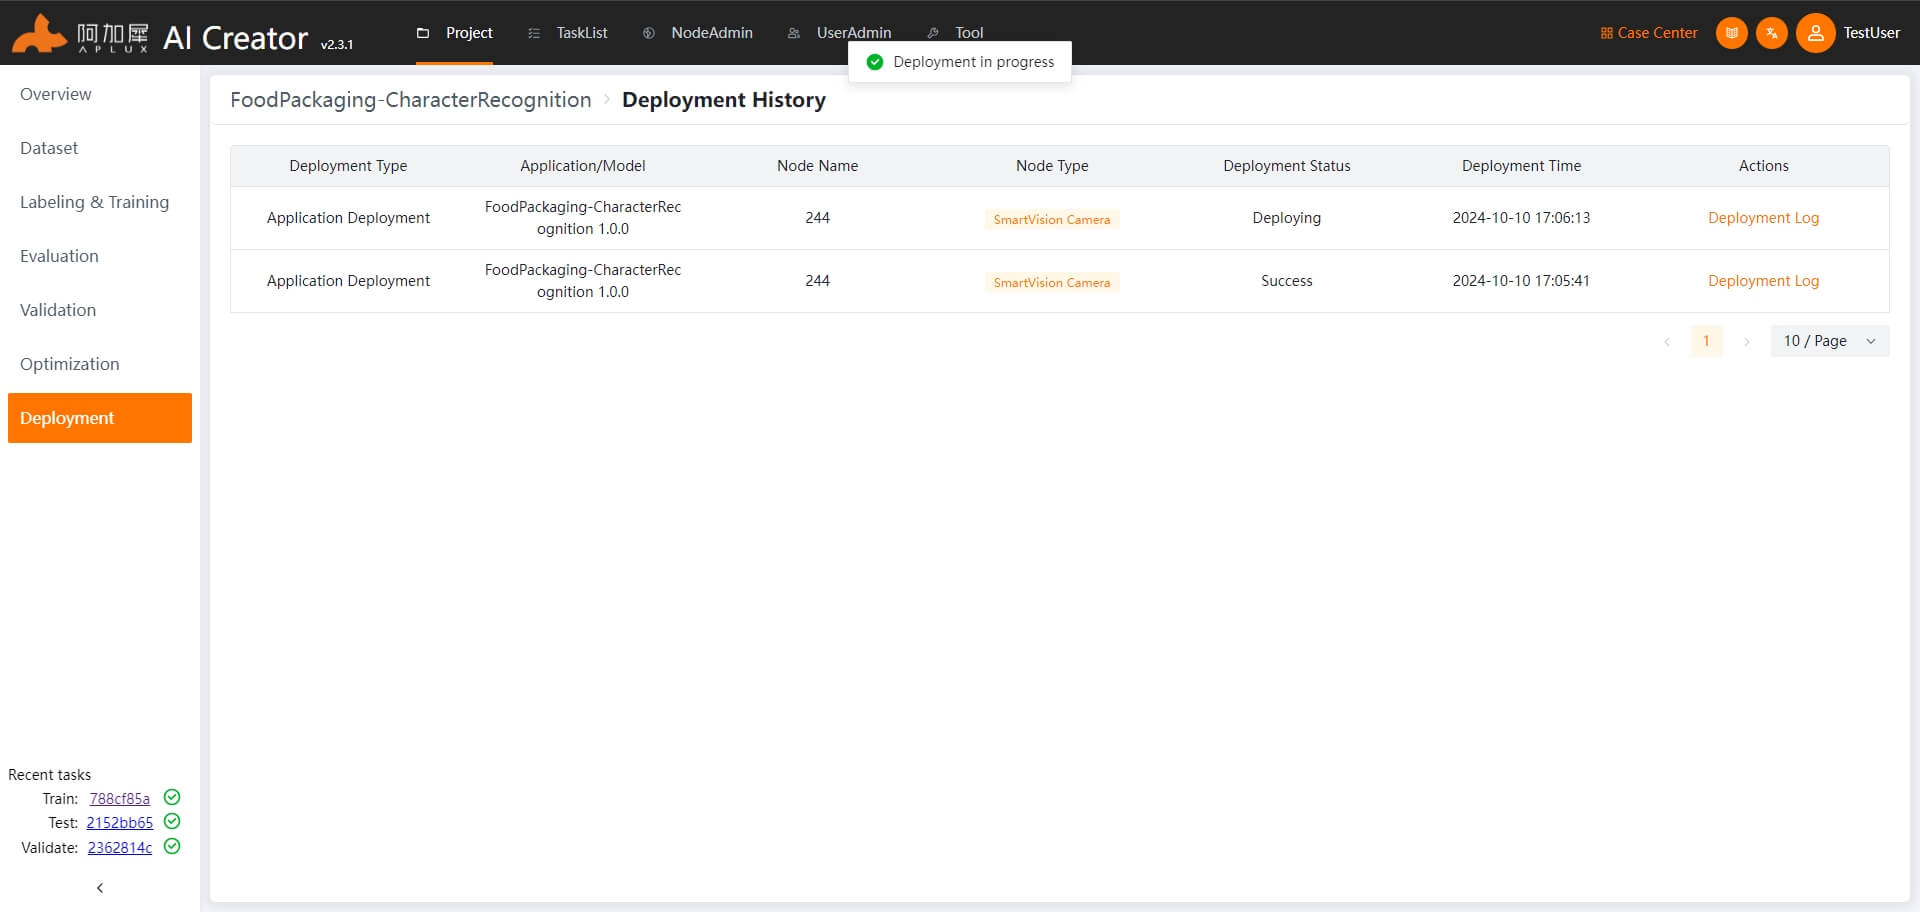The image size is (1920, 912).
Task: Click Application/Model column header
Action: coord(582,166)
